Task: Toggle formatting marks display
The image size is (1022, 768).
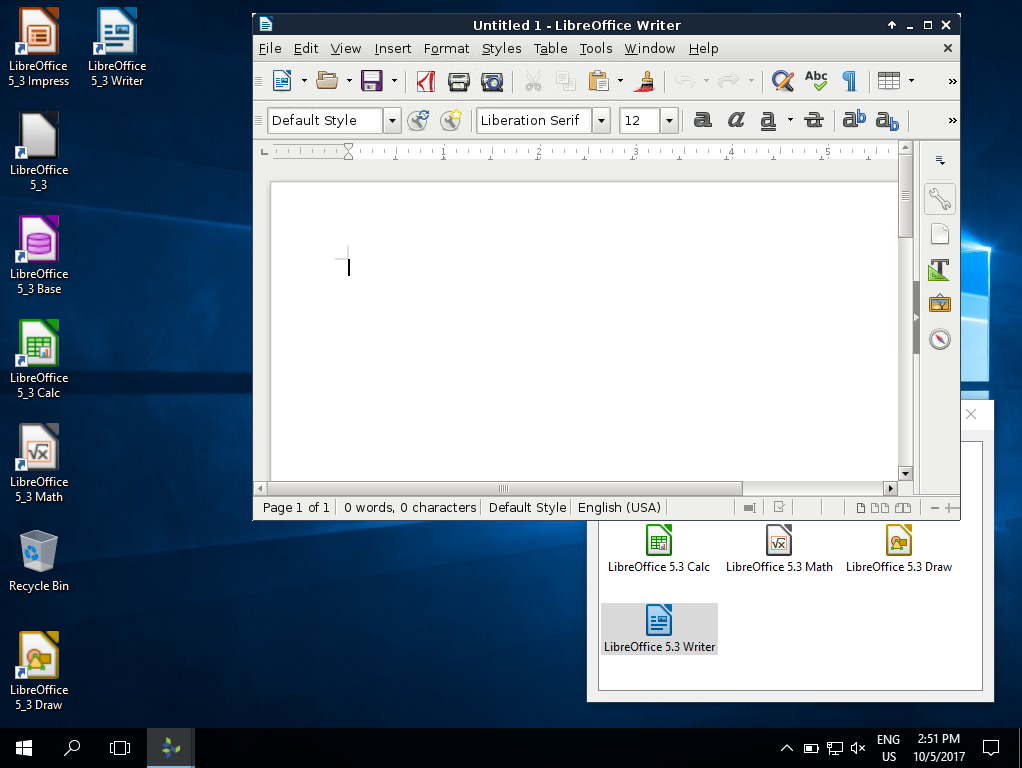Action: pos(849,82)
